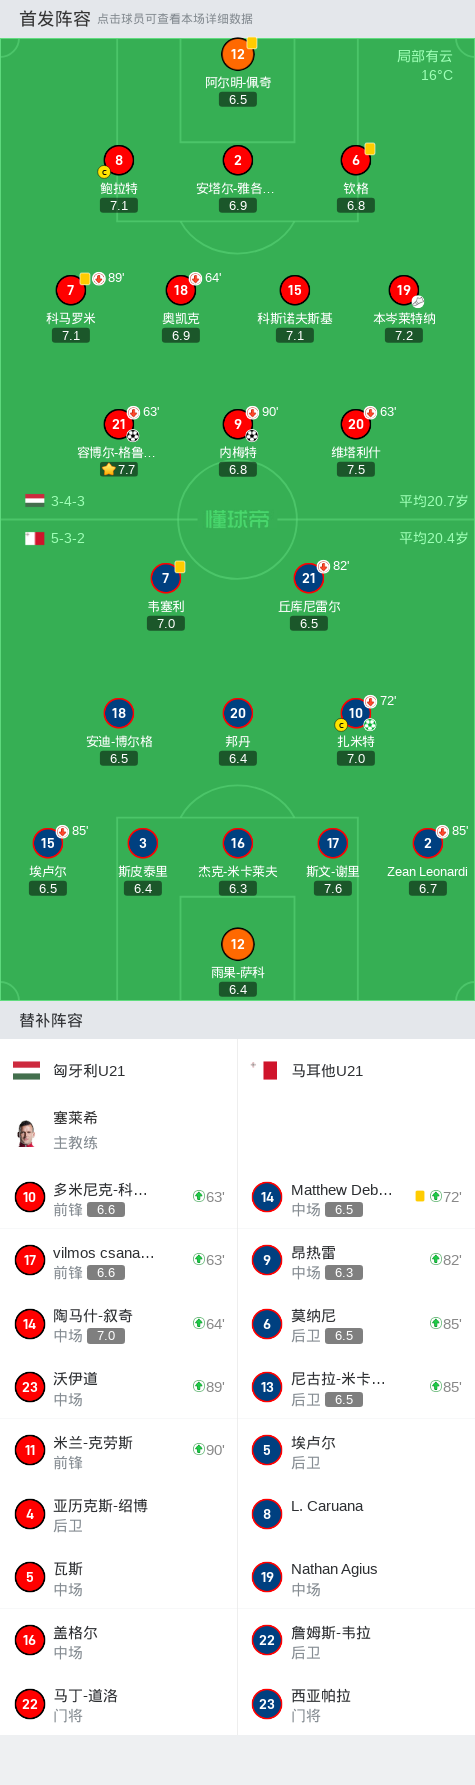Tap 斯文-谢里 number 17 defender icon
Screen dimensions: 475x1785
(x=333, y=843)
